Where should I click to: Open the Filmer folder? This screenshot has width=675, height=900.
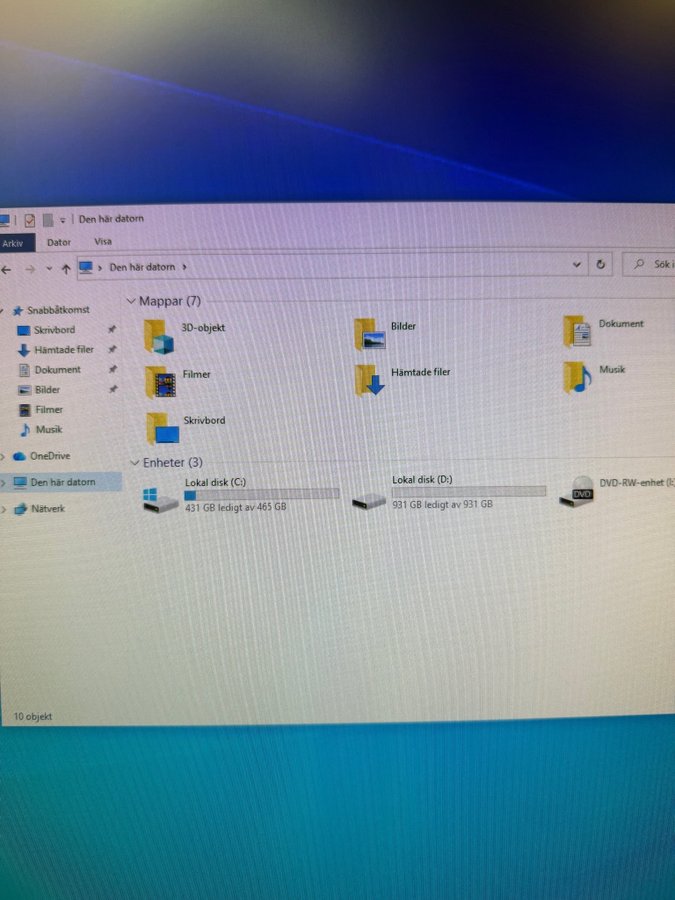(161, 382)
